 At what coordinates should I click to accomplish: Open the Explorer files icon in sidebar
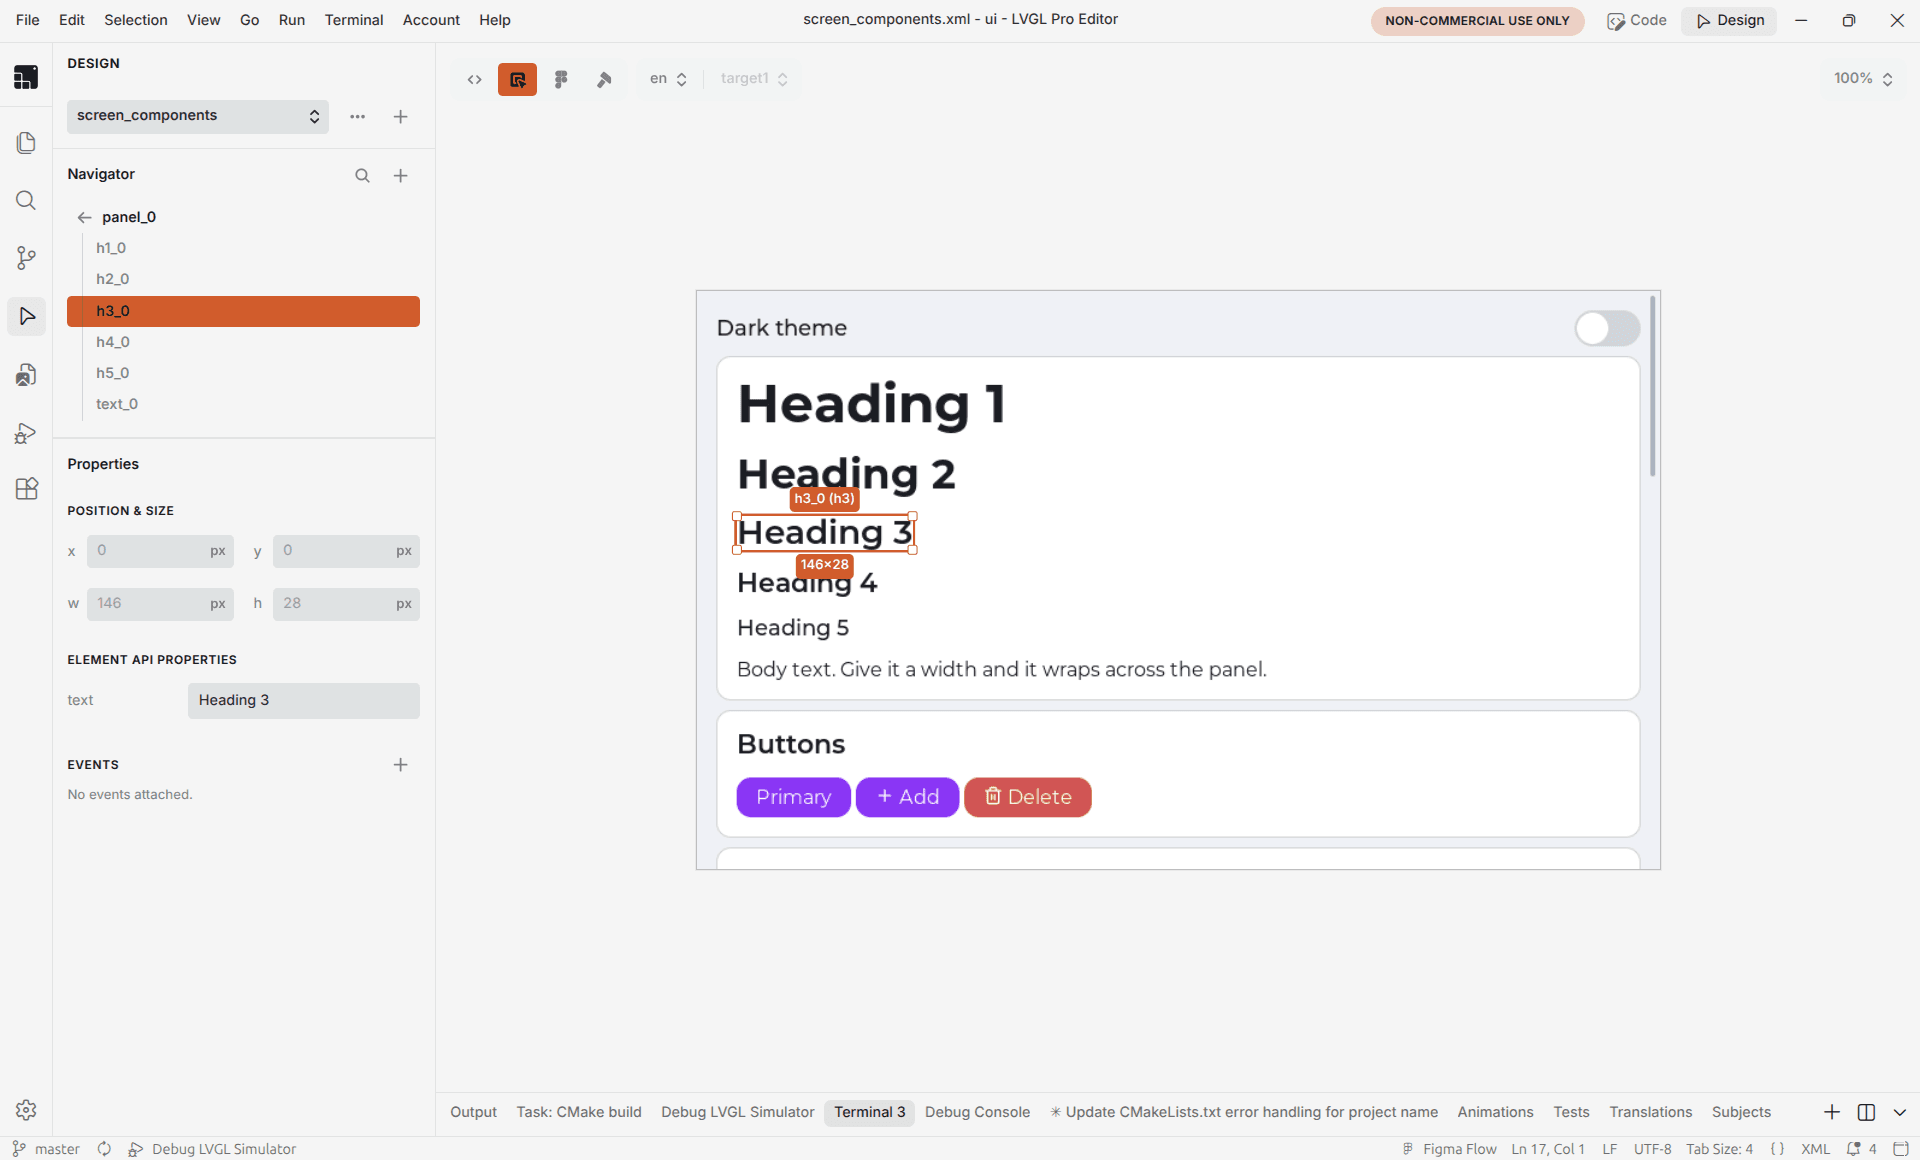[26, 143]
